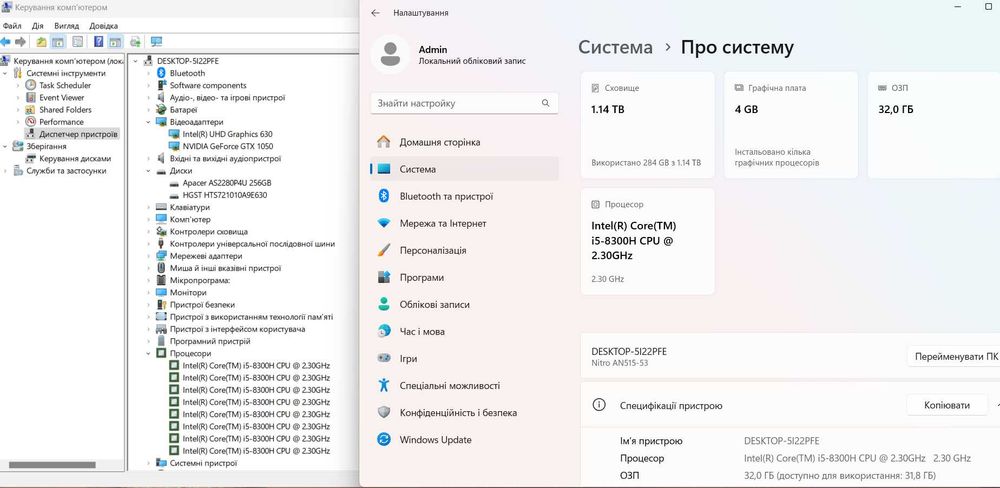
Task: Click the Software components icon
Action: point(161,85)
